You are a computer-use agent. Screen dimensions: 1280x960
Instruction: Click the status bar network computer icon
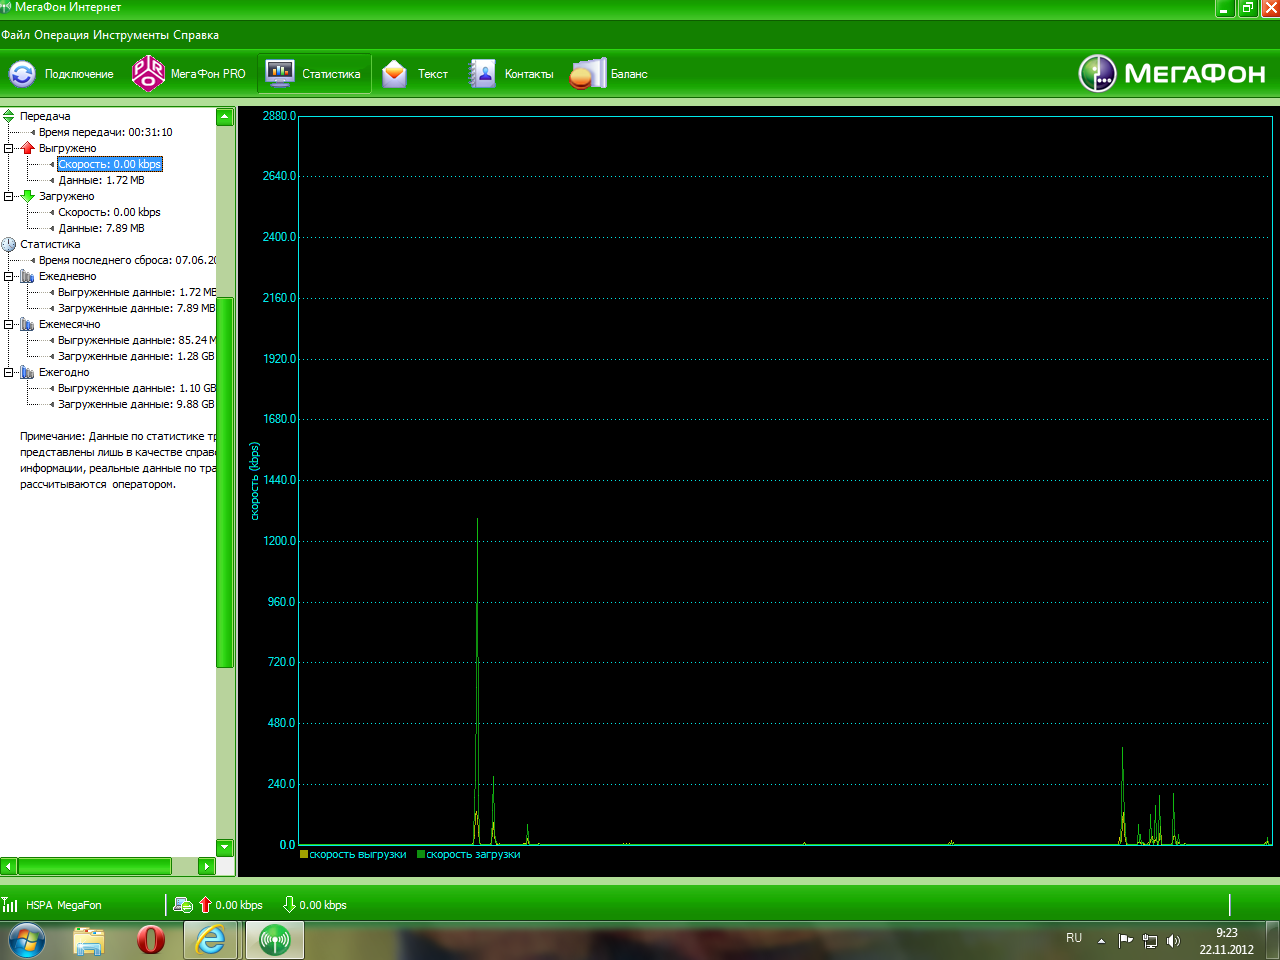point(183,905)
